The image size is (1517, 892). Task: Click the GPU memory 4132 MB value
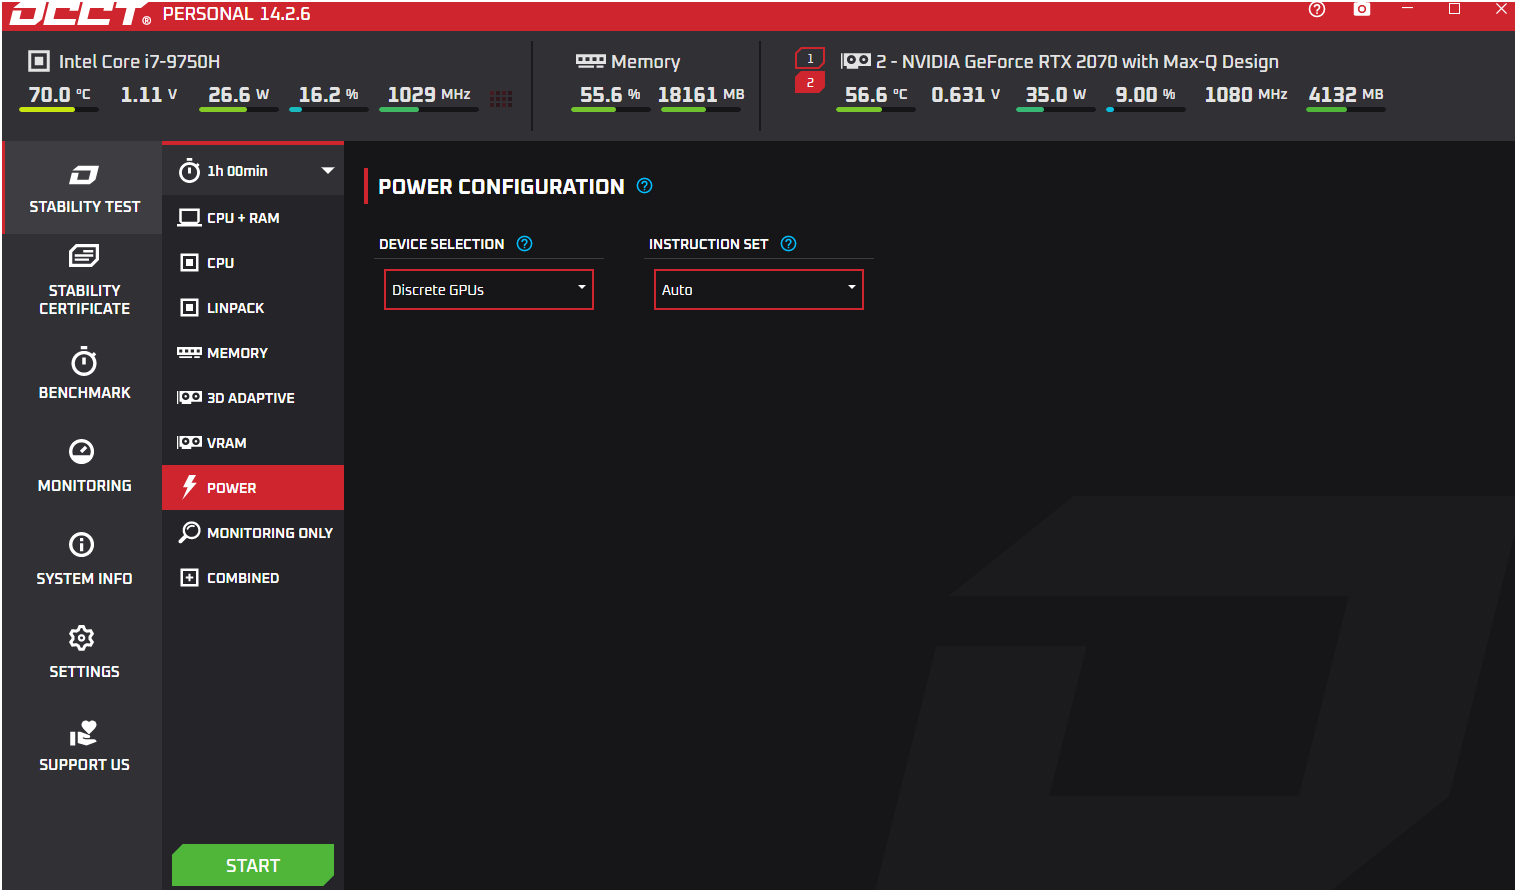pos(1346,94)
